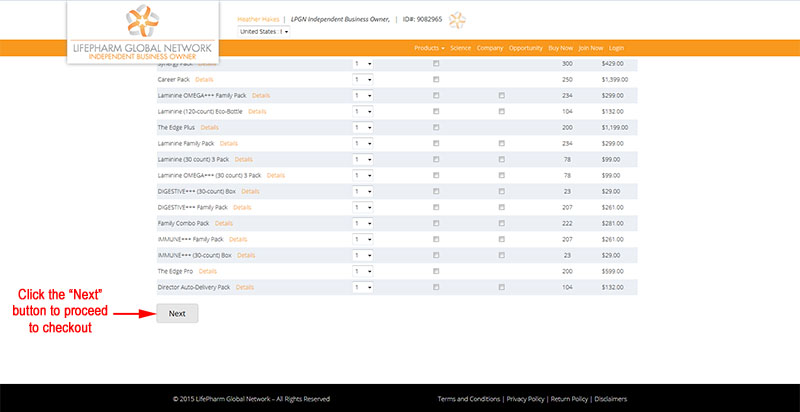The height and width of the screenshot is (412, 800).
Task: Click the small starfish icon beside ID number
Action: coord(457,20)
